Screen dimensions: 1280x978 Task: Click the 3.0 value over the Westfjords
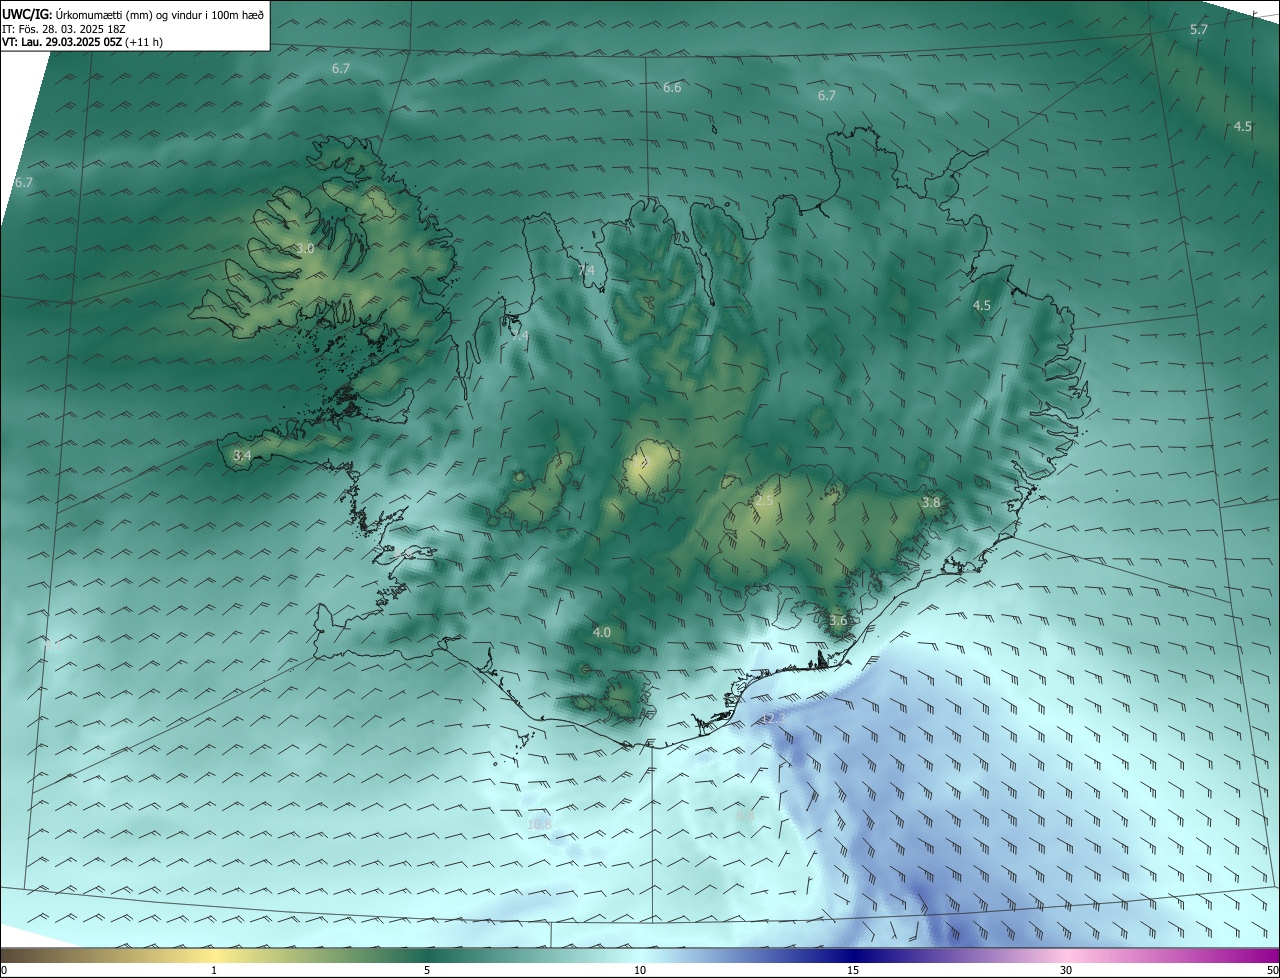(x=305, y=248)
